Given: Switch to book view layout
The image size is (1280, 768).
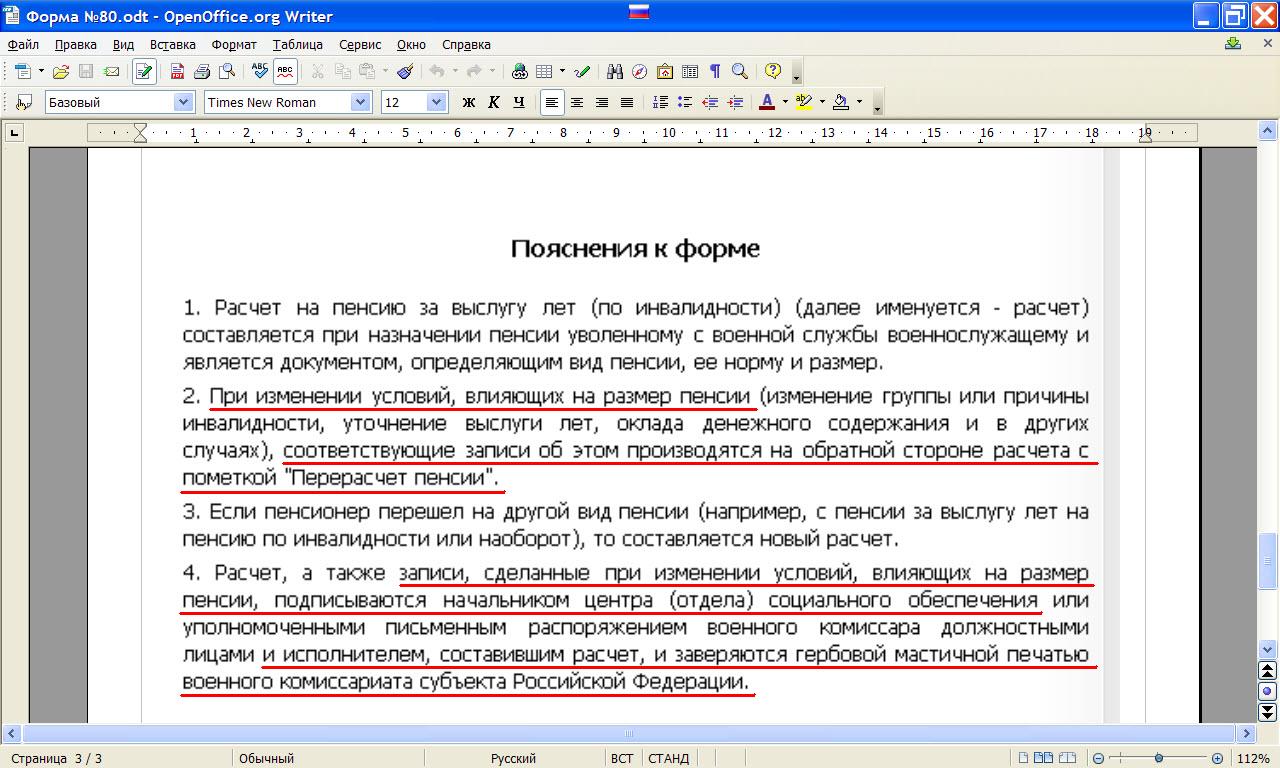Looking at the screenshot, I should coord(1068,759).
